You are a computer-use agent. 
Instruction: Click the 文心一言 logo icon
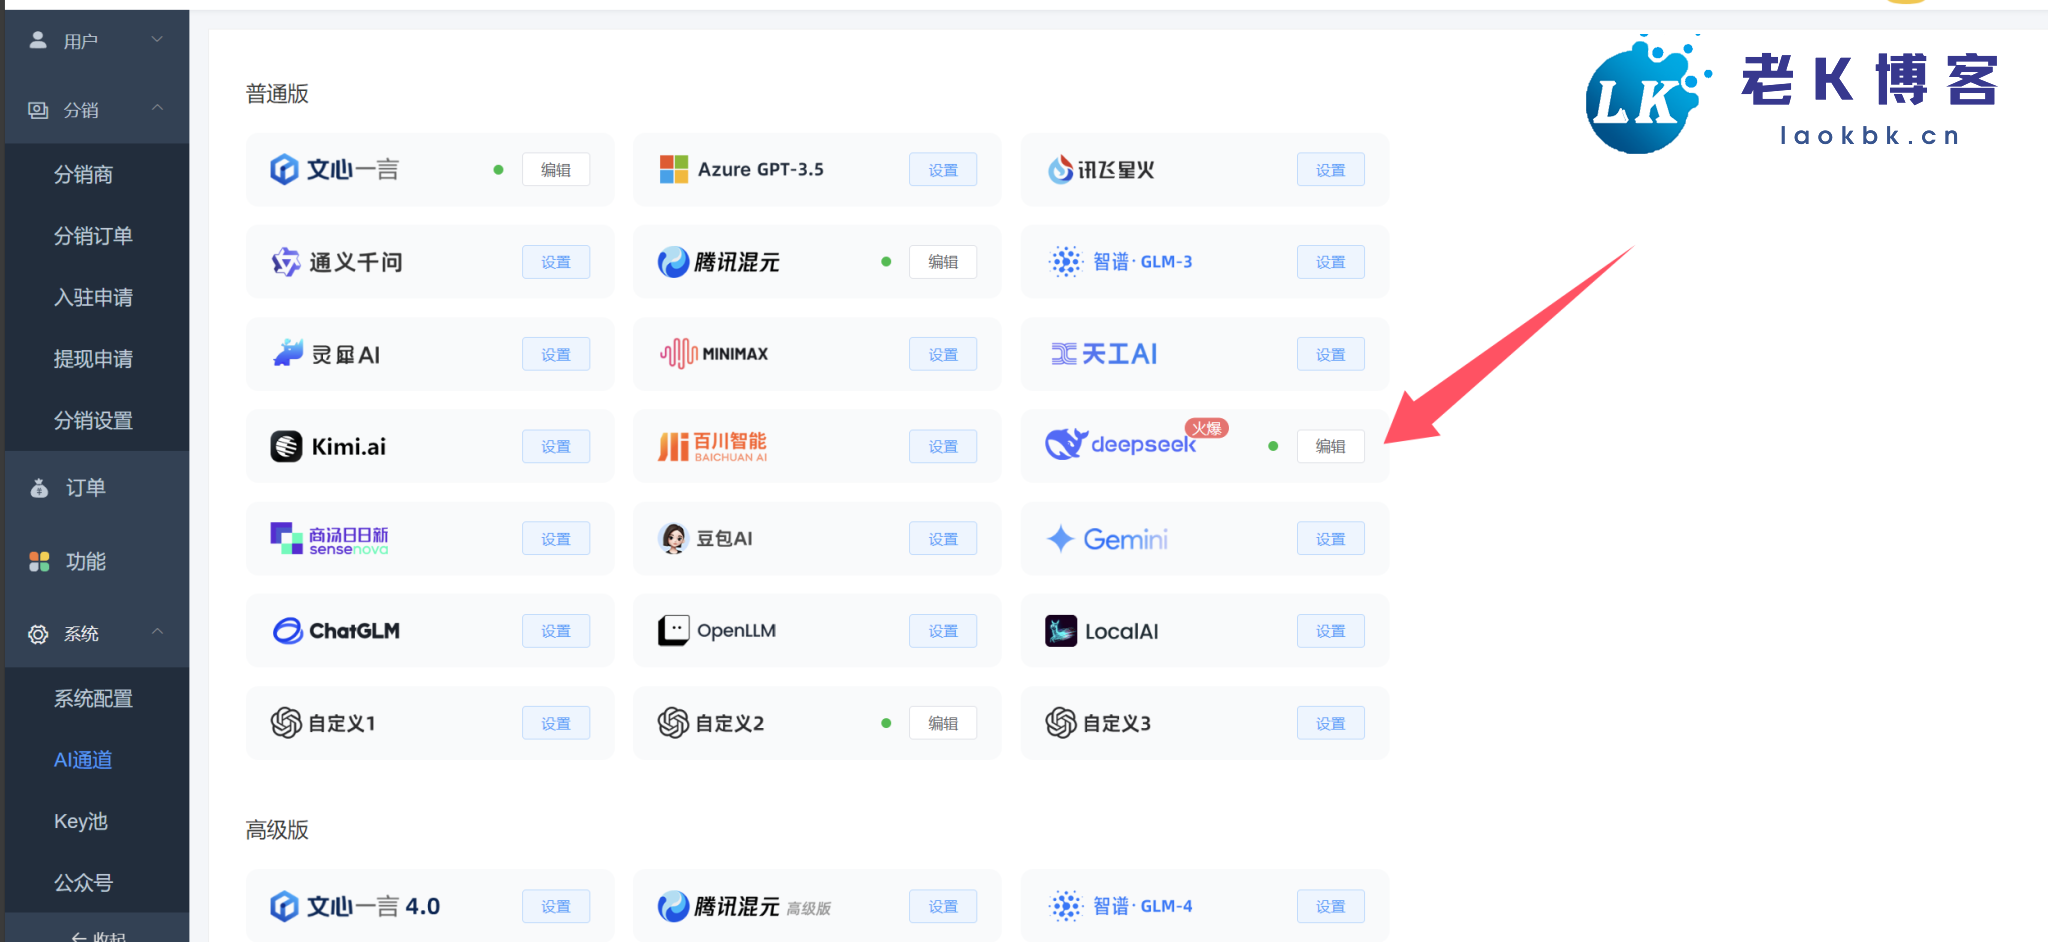click(x=284, y=170)
